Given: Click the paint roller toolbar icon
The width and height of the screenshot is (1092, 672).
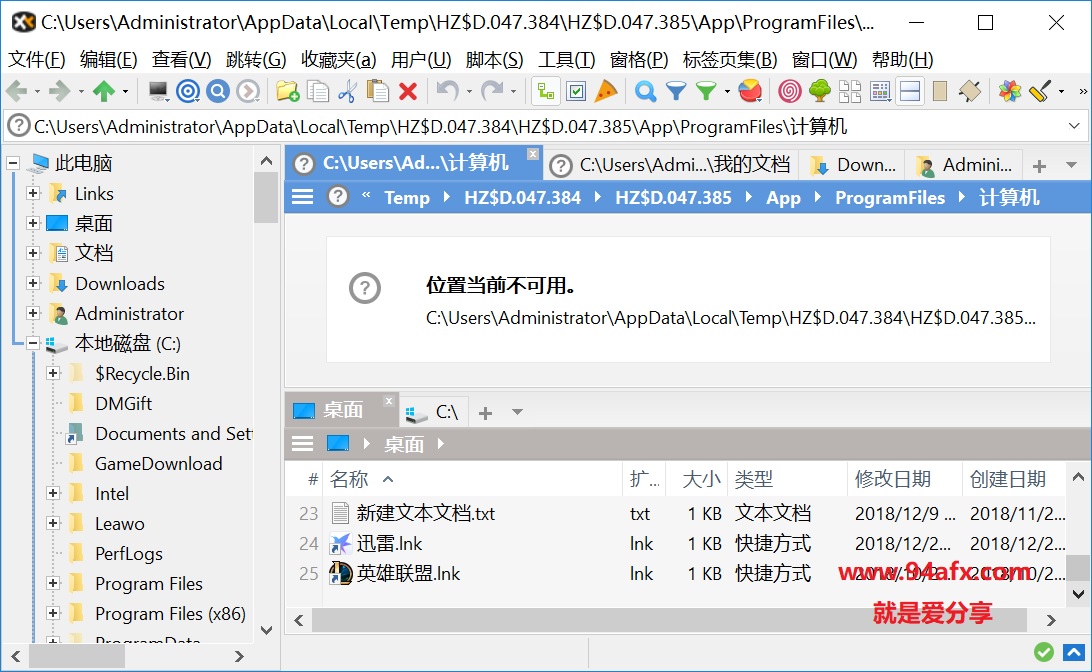Looking at the screenshot, I should pyautogui.click(x=1040, y=91).
